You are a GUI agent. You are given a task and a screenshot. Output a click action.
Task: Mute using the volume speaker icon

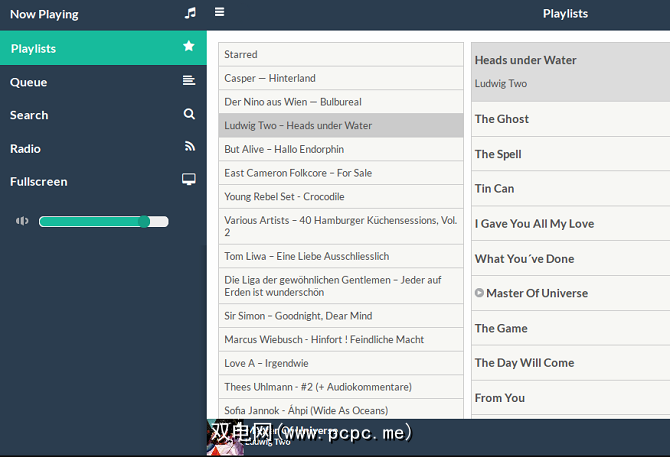22,221
